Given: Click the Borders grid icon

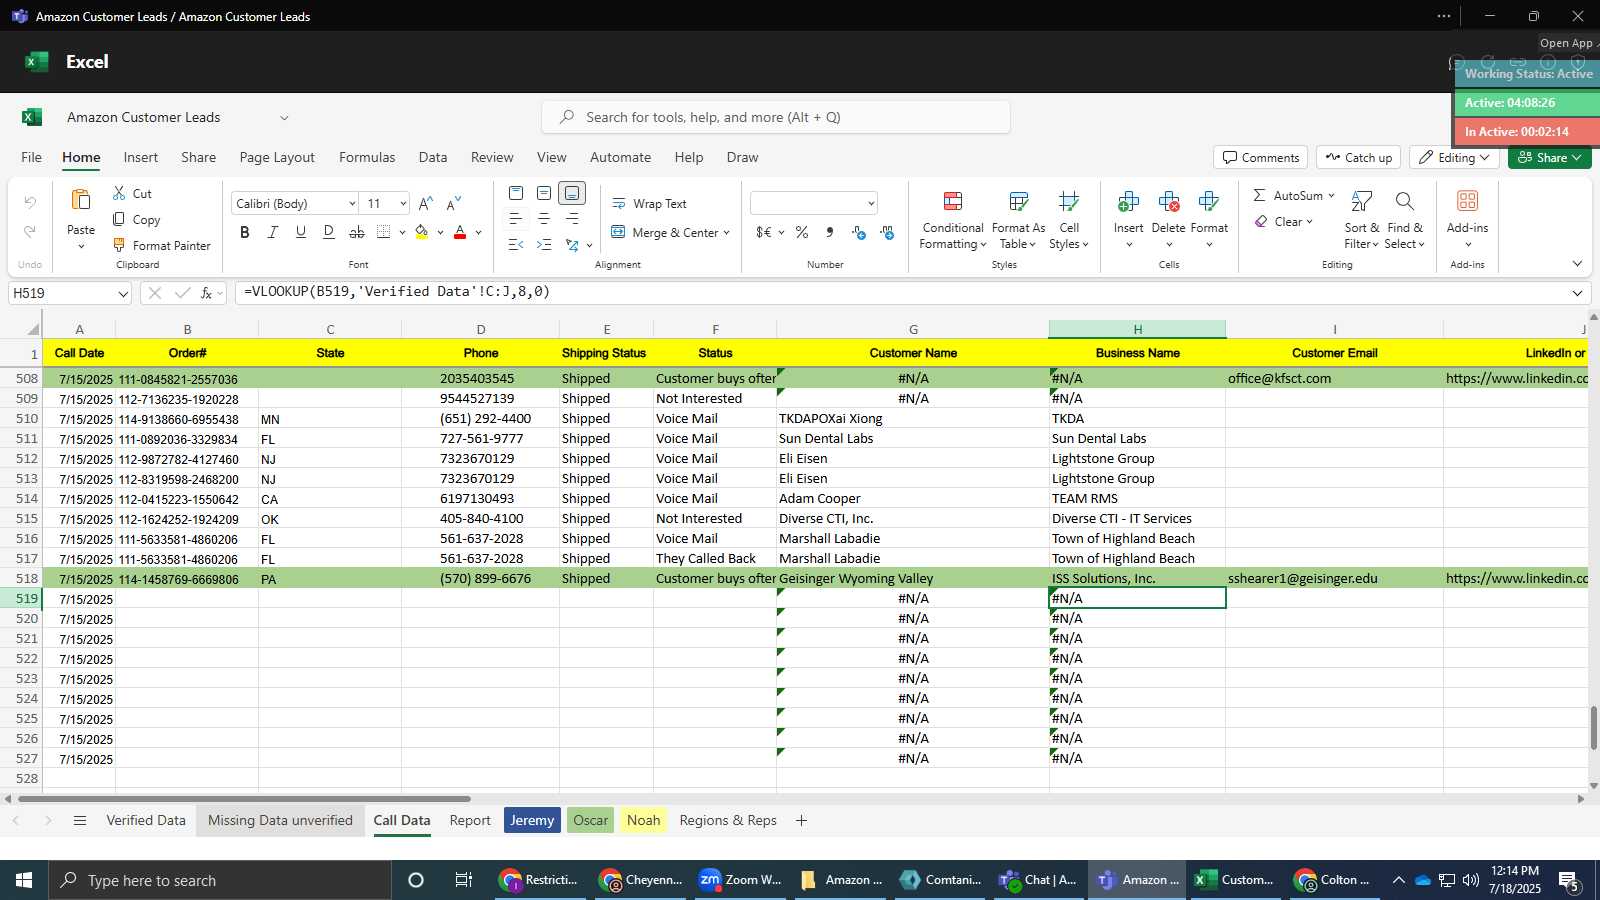Looking at the screenshot, I should (x=384, y=232).
